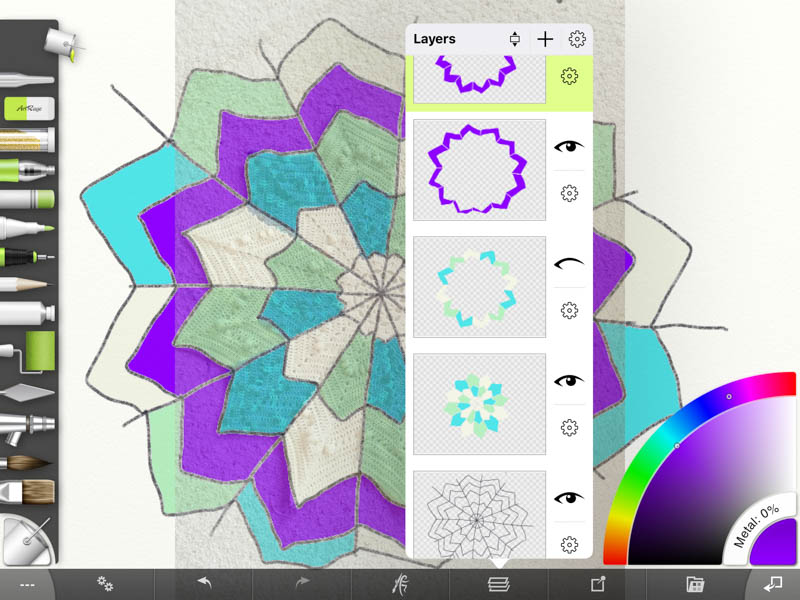Image resolution: width=800 pixels, height=600 pixels.
Task: Select the Fill bucket tool
Action: [62, 43]
